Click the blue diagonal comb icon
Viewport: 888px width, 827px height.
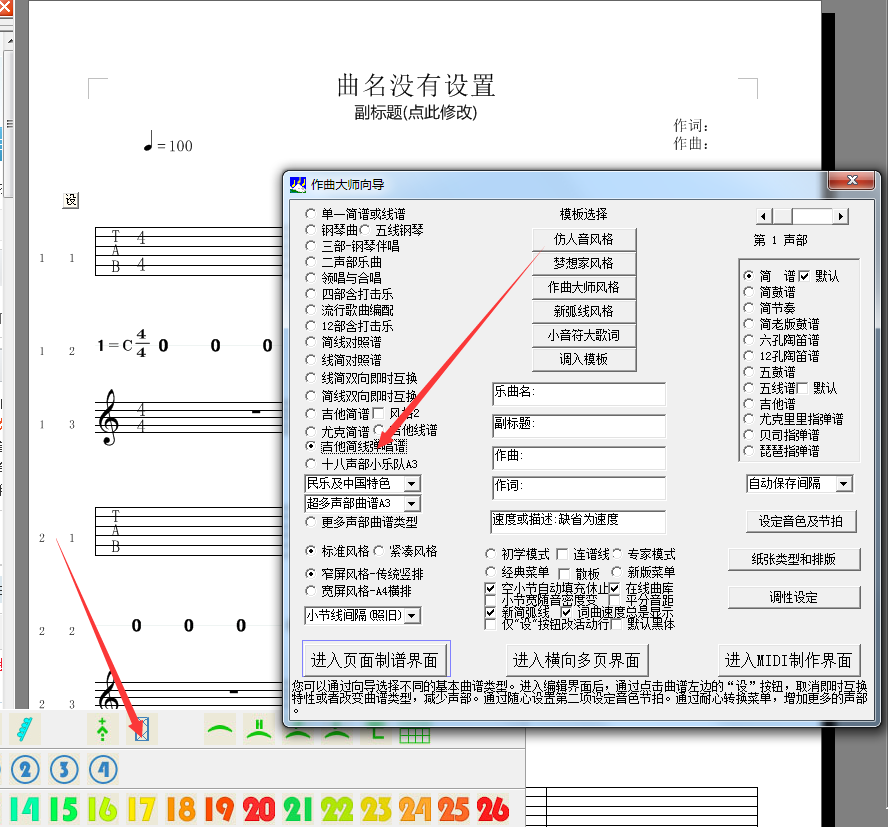point(26,730)
